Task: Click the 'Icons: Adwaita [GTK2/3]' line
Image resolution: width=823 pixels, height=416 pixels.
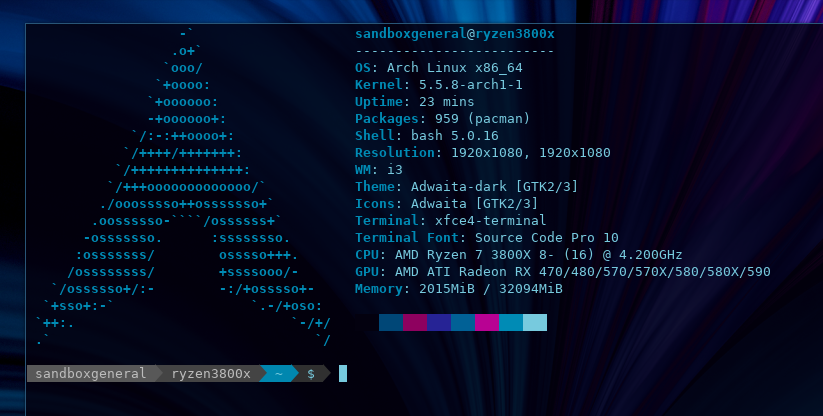Action: (x=446, y=204)
